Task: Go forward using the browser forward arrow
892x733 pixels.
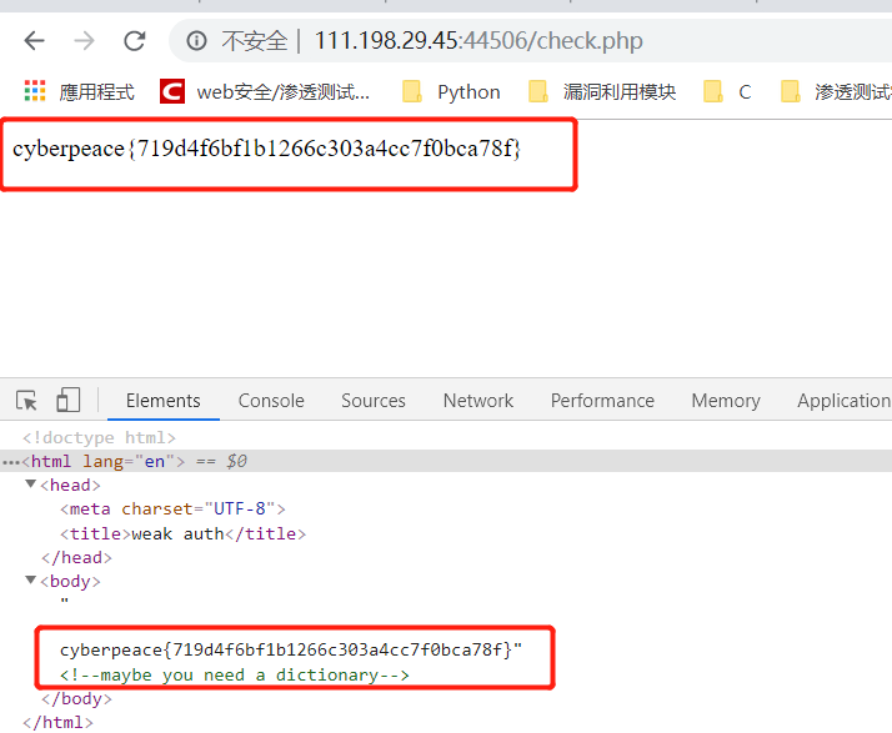Action: [x=84, y=41]
